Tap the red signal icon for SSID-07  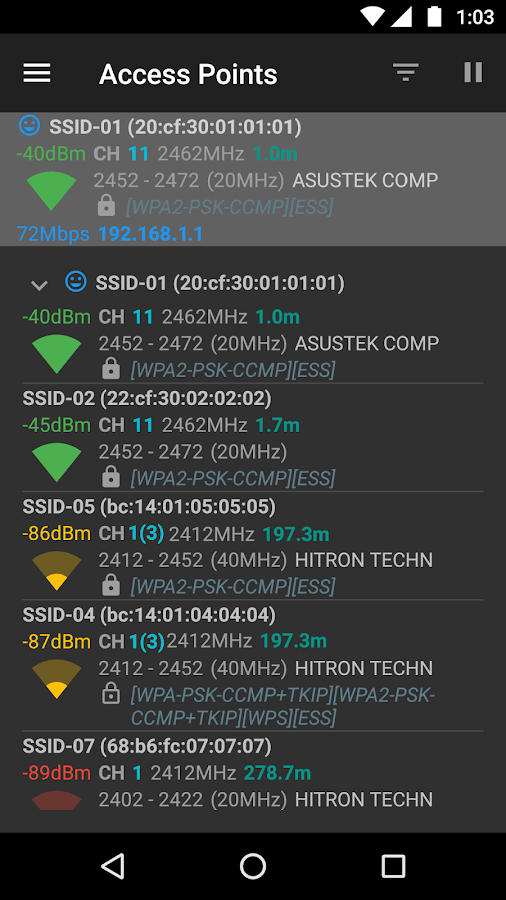(56, 800)
